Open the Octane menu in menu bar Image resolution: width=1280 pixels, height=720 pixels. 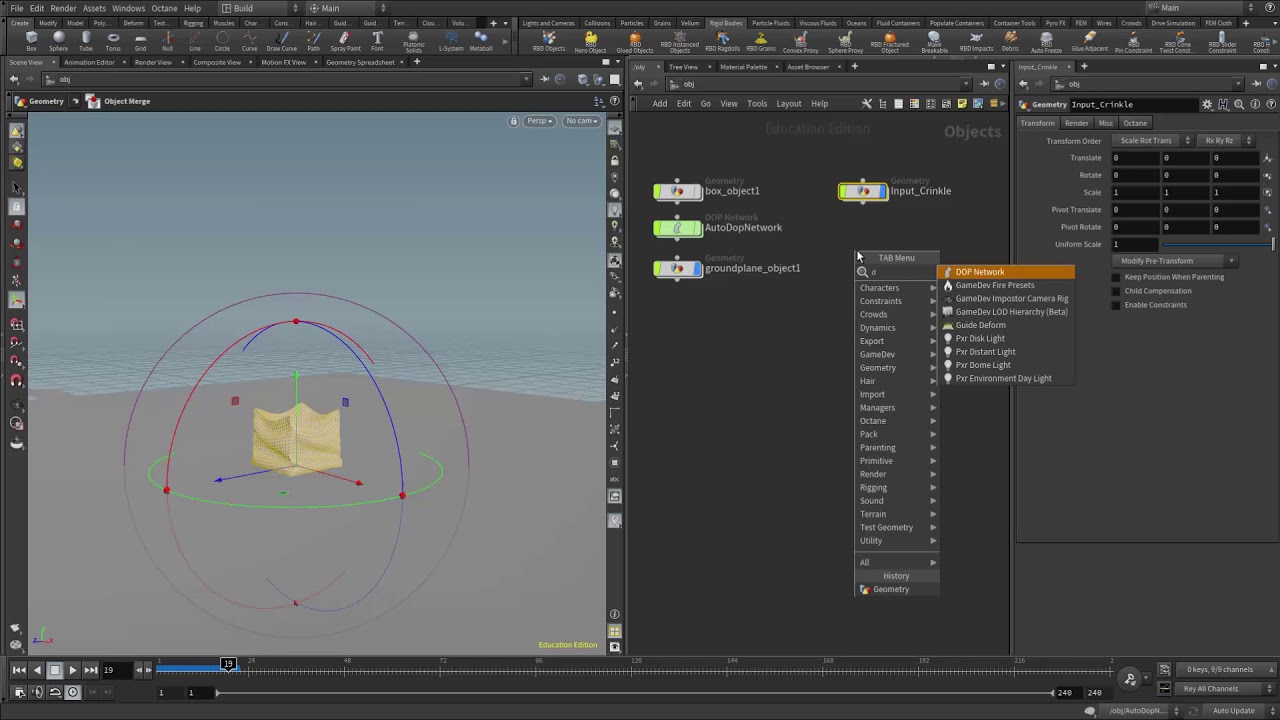164,8
